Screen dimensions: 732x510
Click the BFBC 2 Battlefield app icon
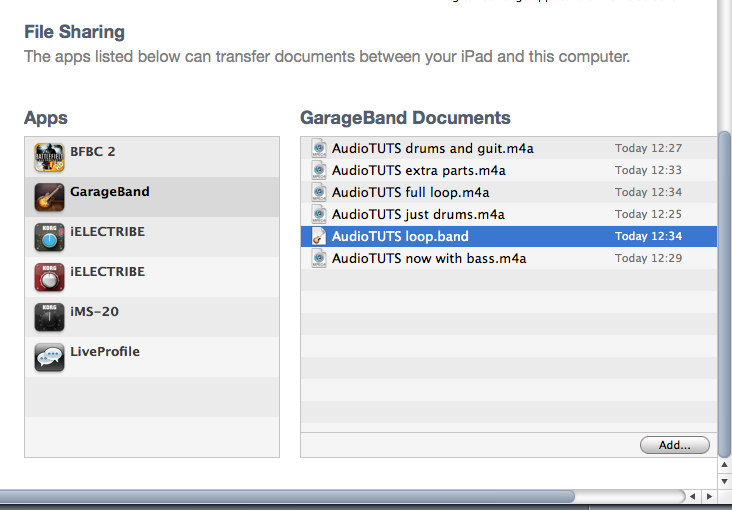pos(49,157)
